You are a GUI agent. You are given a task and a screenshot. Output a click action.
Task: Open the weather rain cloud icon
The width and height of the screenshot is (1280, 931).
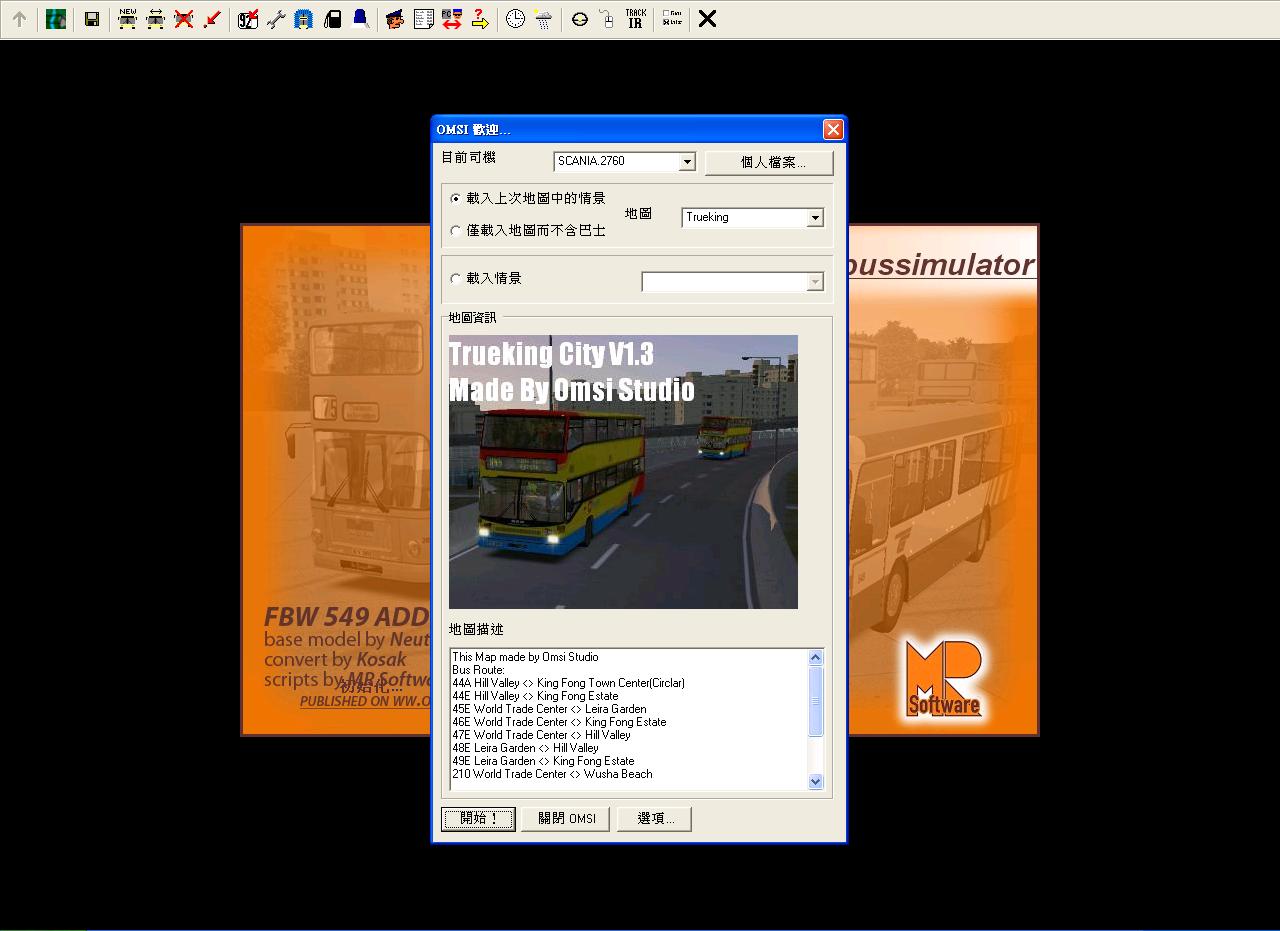[543, 19]
